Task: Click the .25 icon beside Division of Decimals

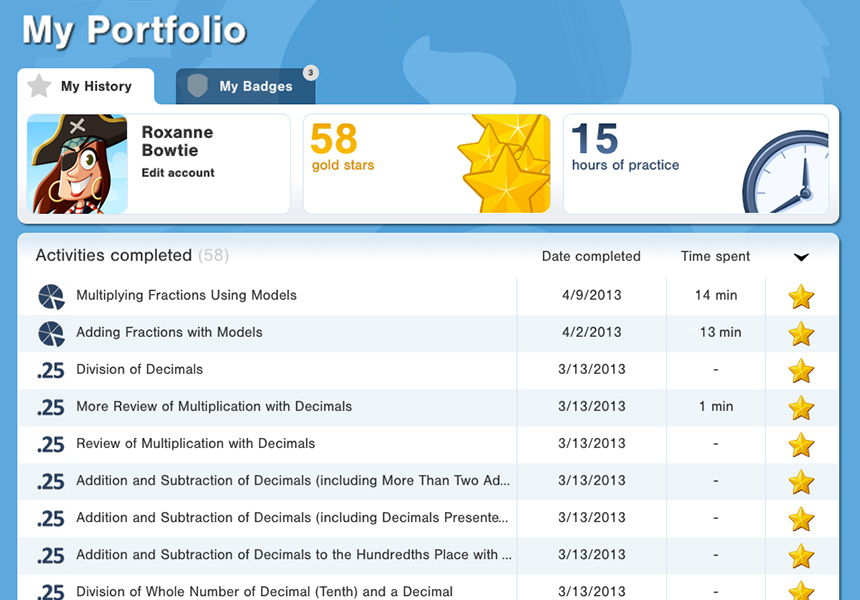Action: point(50,371)
